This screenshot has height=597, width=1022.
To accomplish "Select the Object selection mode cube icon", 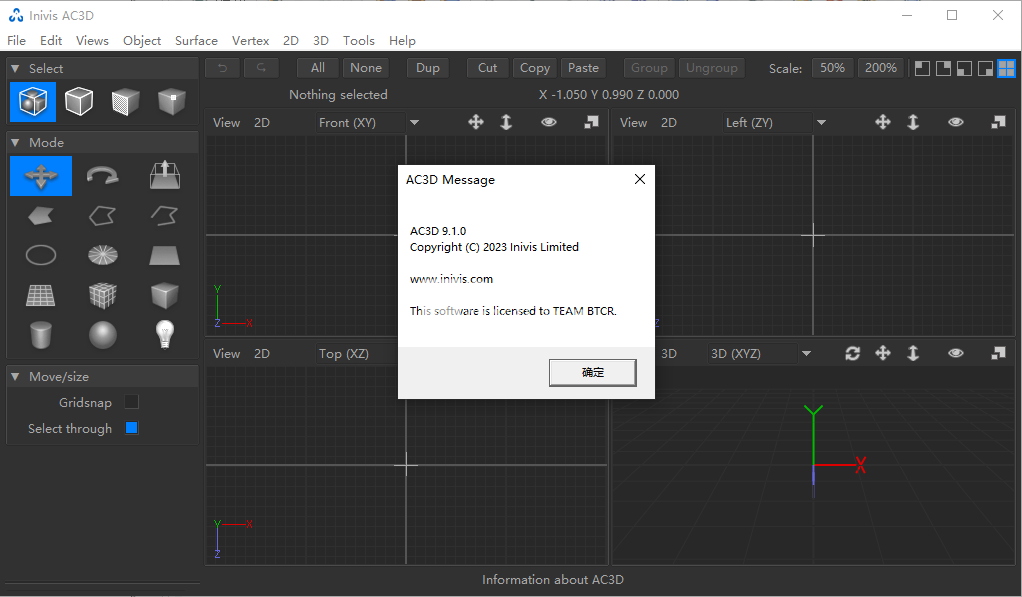I will click(x=79, y=102).
